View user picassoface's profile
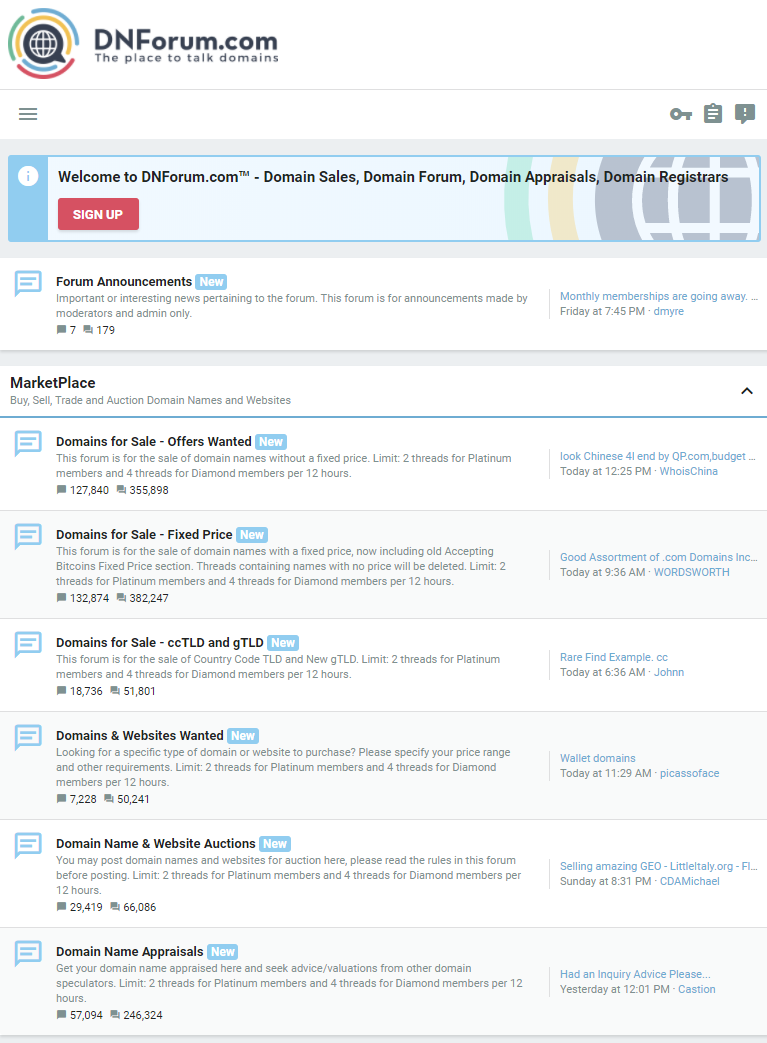The image size is (767, 1043). click(689, 773)
